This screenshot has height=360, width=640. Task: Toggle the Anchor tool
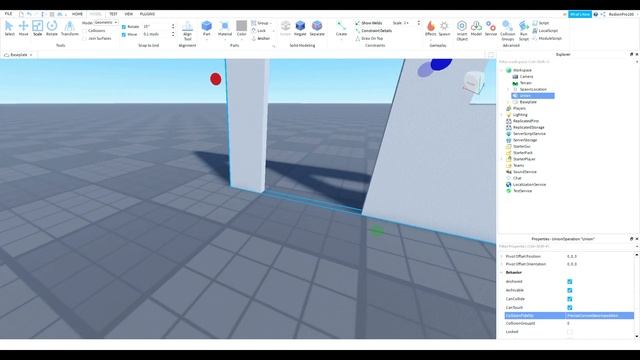tap(261, 38)
